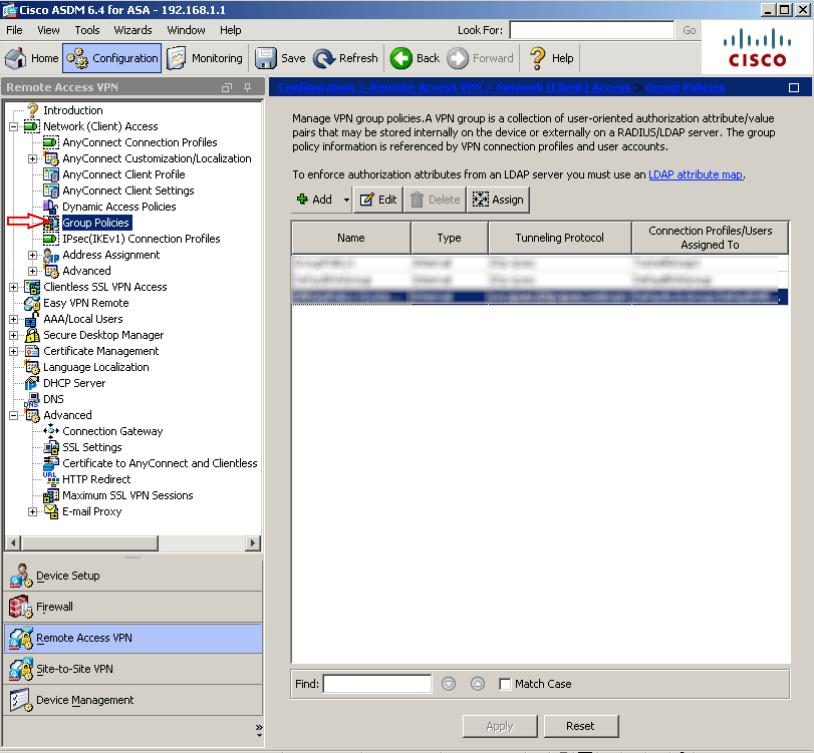Click the Connection Gateway icon

51,431
